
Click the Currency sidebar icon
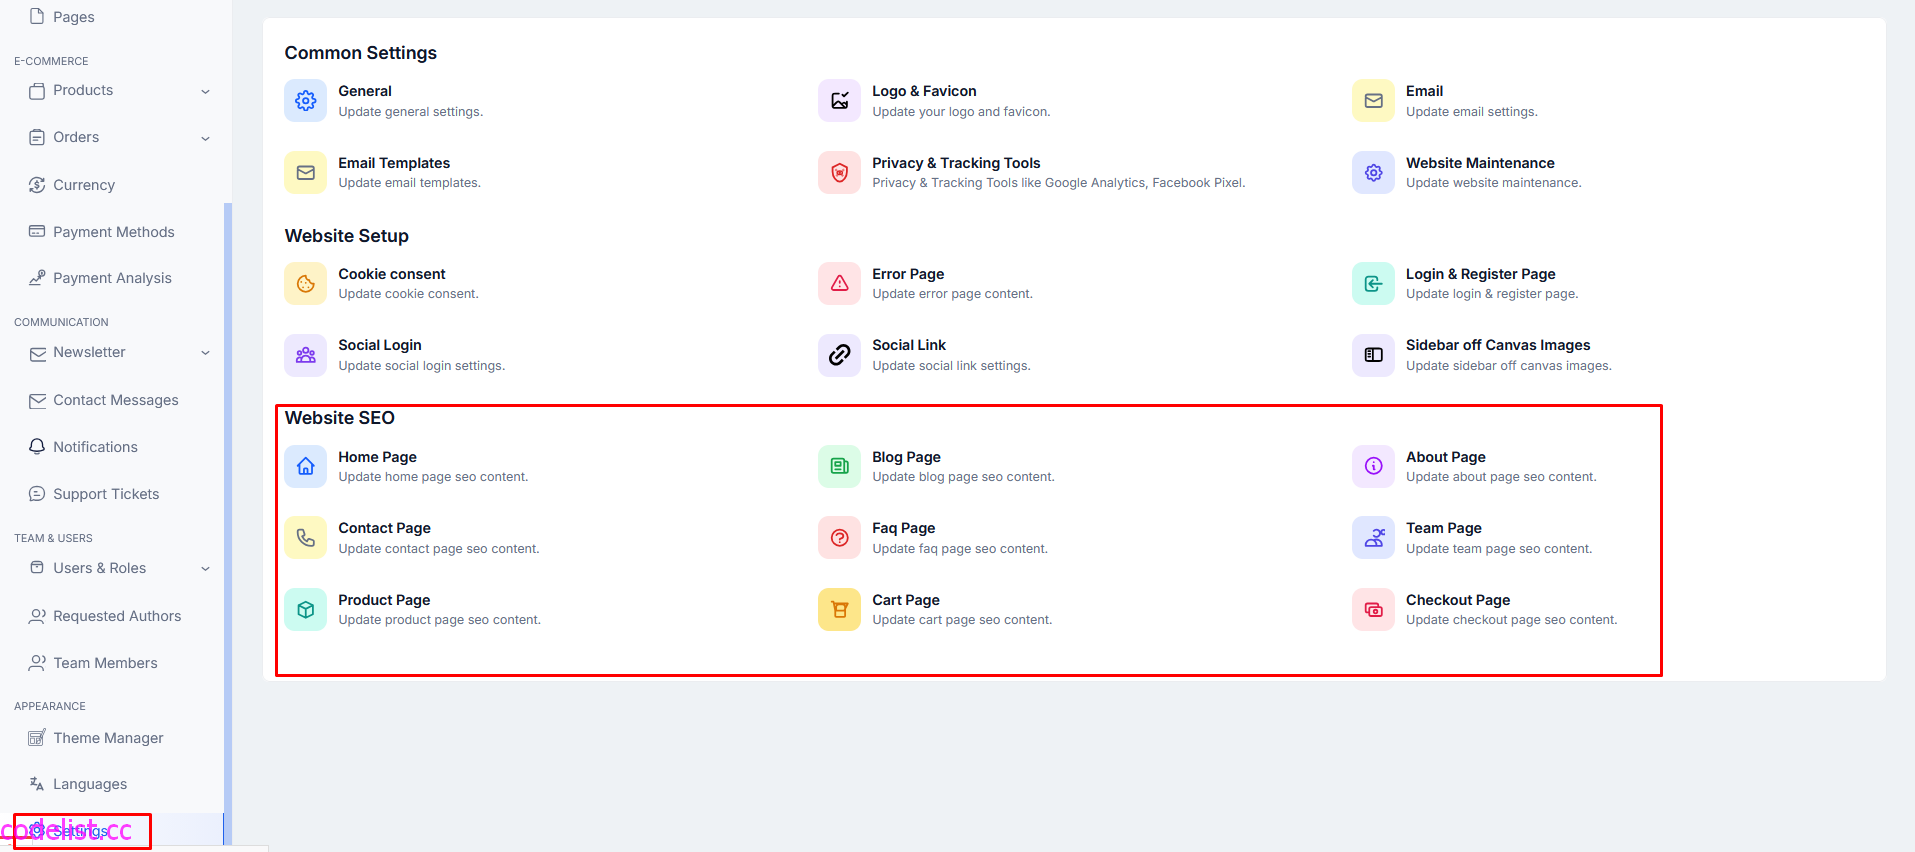pyautogui.click(x=37, y=185)
